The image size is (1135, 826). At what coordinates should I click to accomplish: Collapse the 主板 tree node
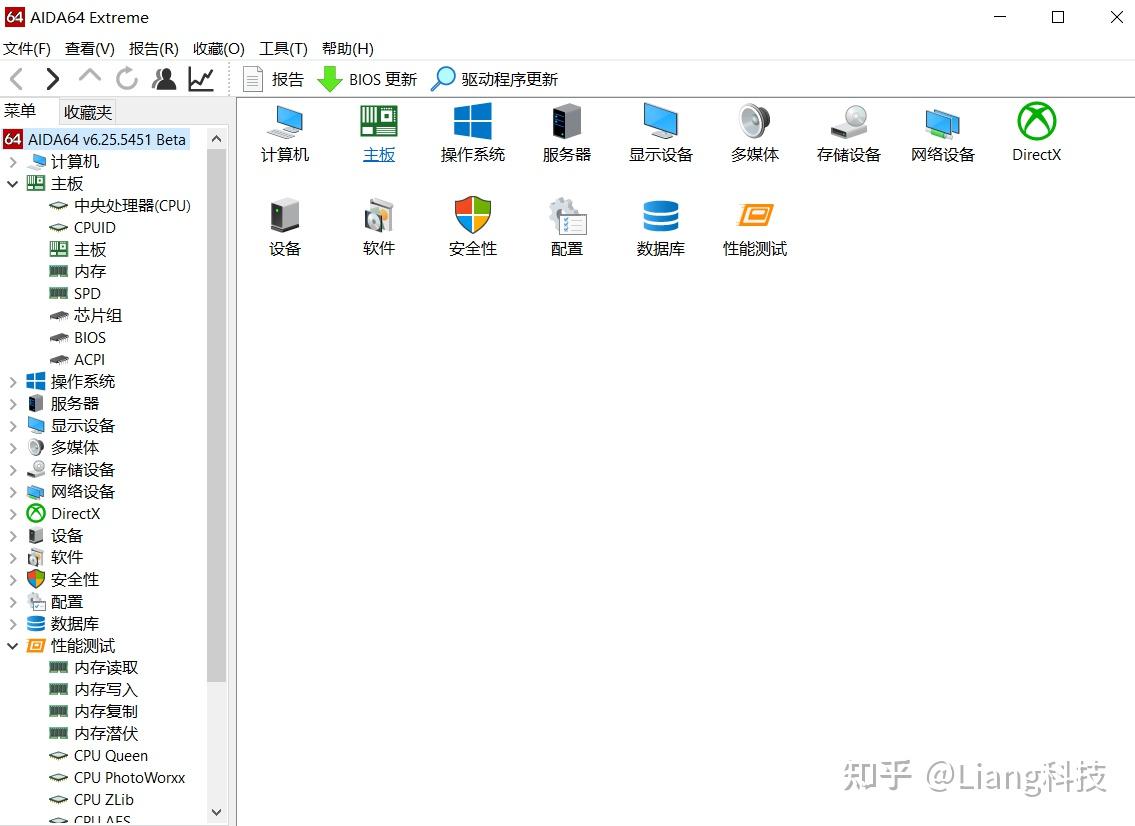[x=12, y=184]
